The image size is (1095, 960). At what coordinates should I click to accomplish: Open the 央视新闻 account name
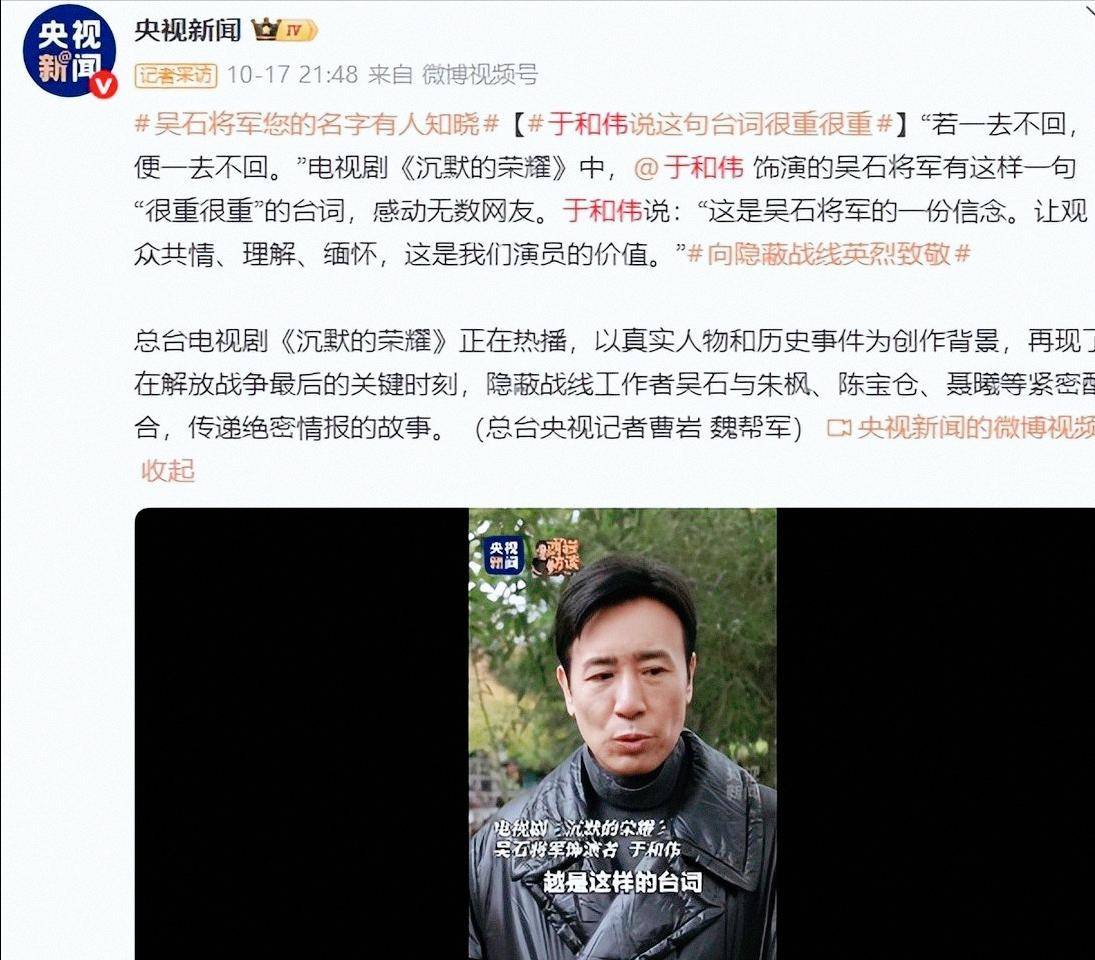[x=187, y=30]
